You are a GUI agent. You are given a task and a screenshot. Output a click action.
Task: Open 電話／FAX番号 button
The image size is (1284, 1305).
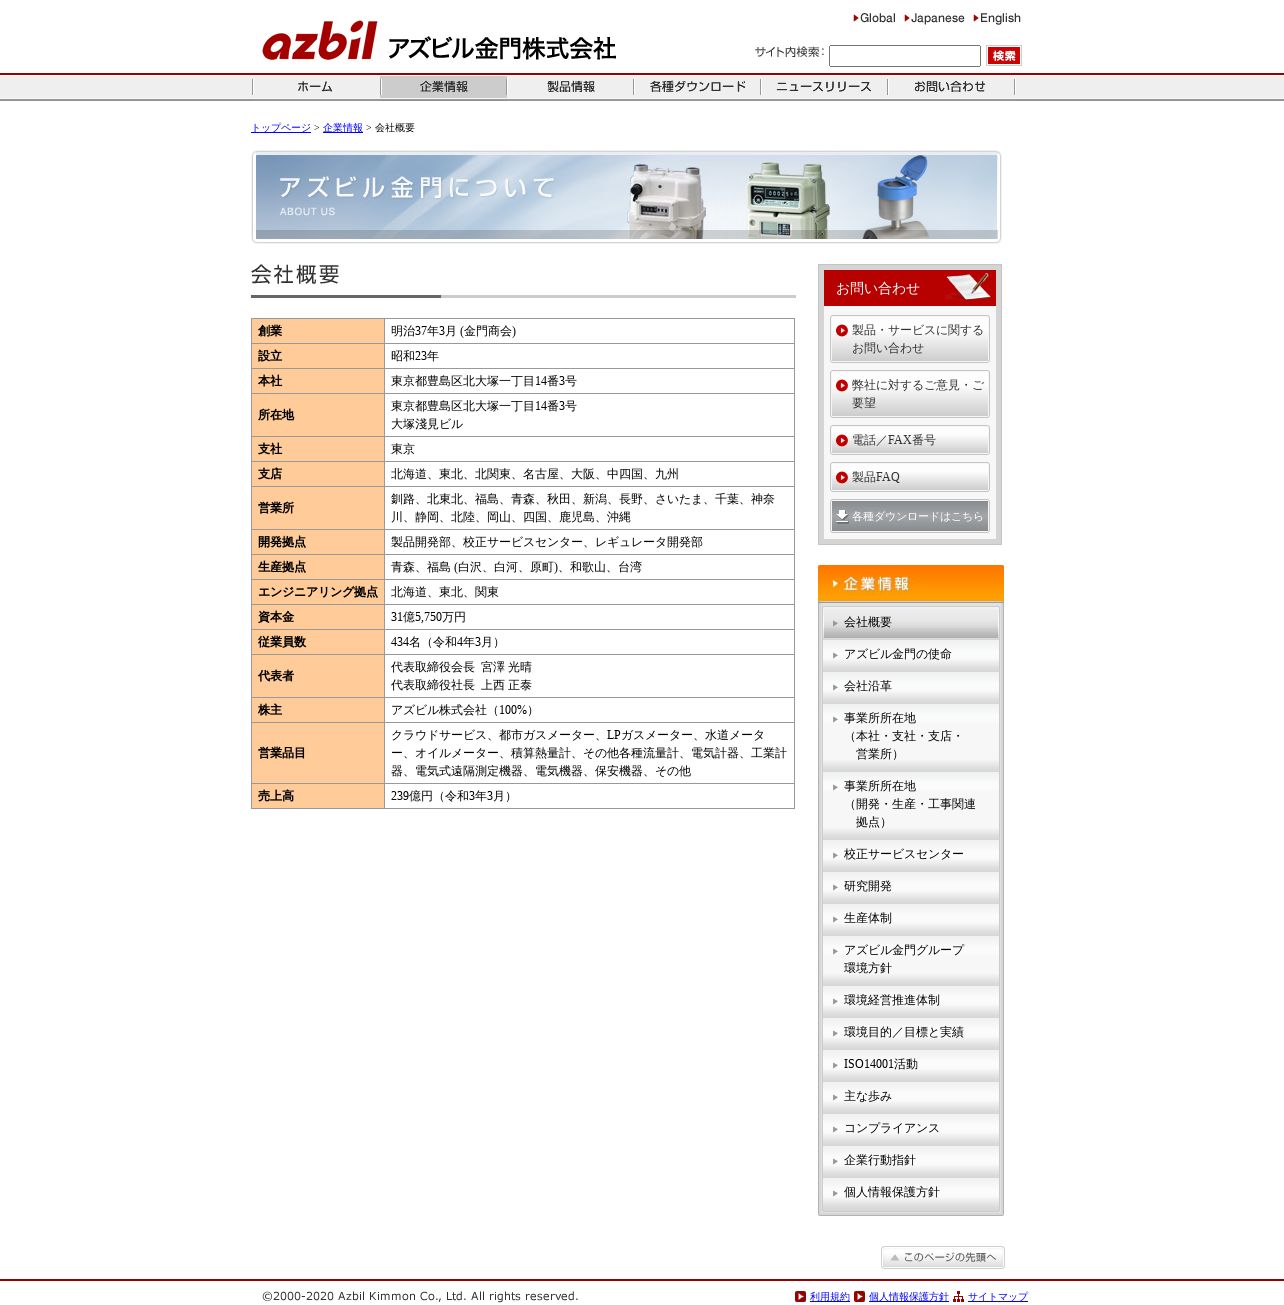910,440
